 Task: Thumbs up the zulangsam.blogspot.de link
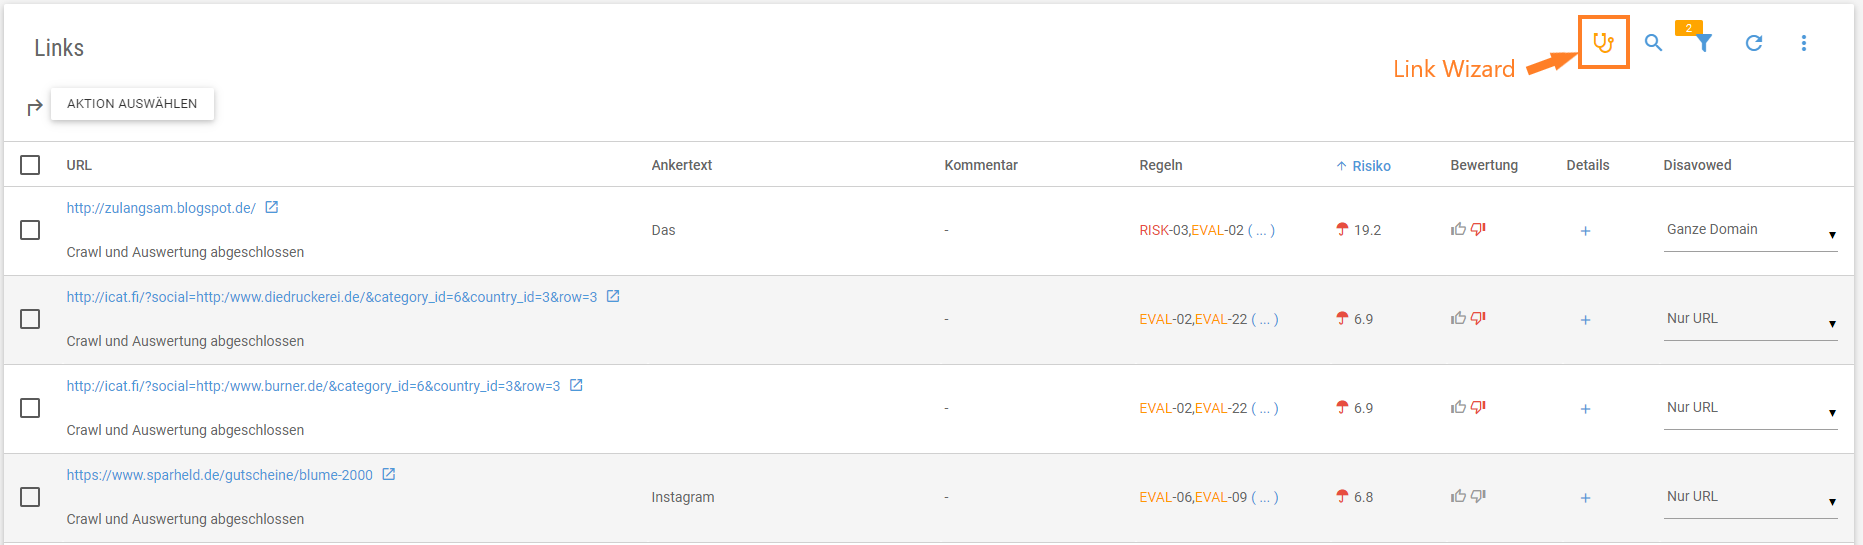tap(1458, 229)
